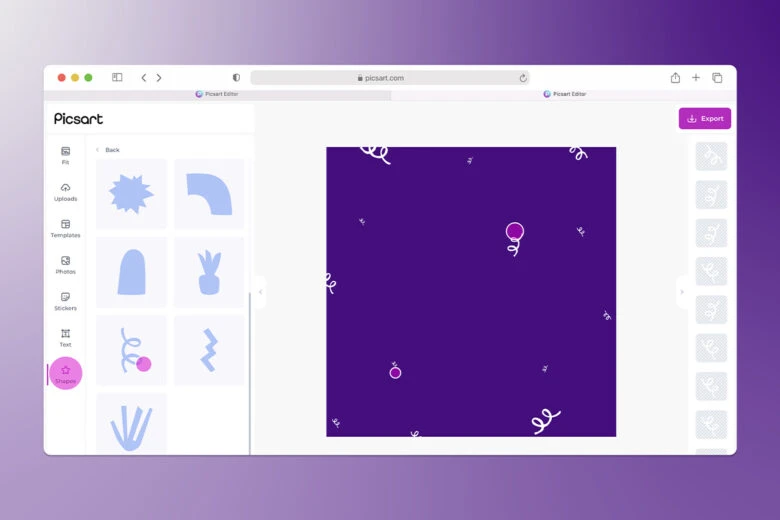The height and width of the screenshot is (520, 780).
Task: Add the potted plant shape
Action: [x=209, y=272]
